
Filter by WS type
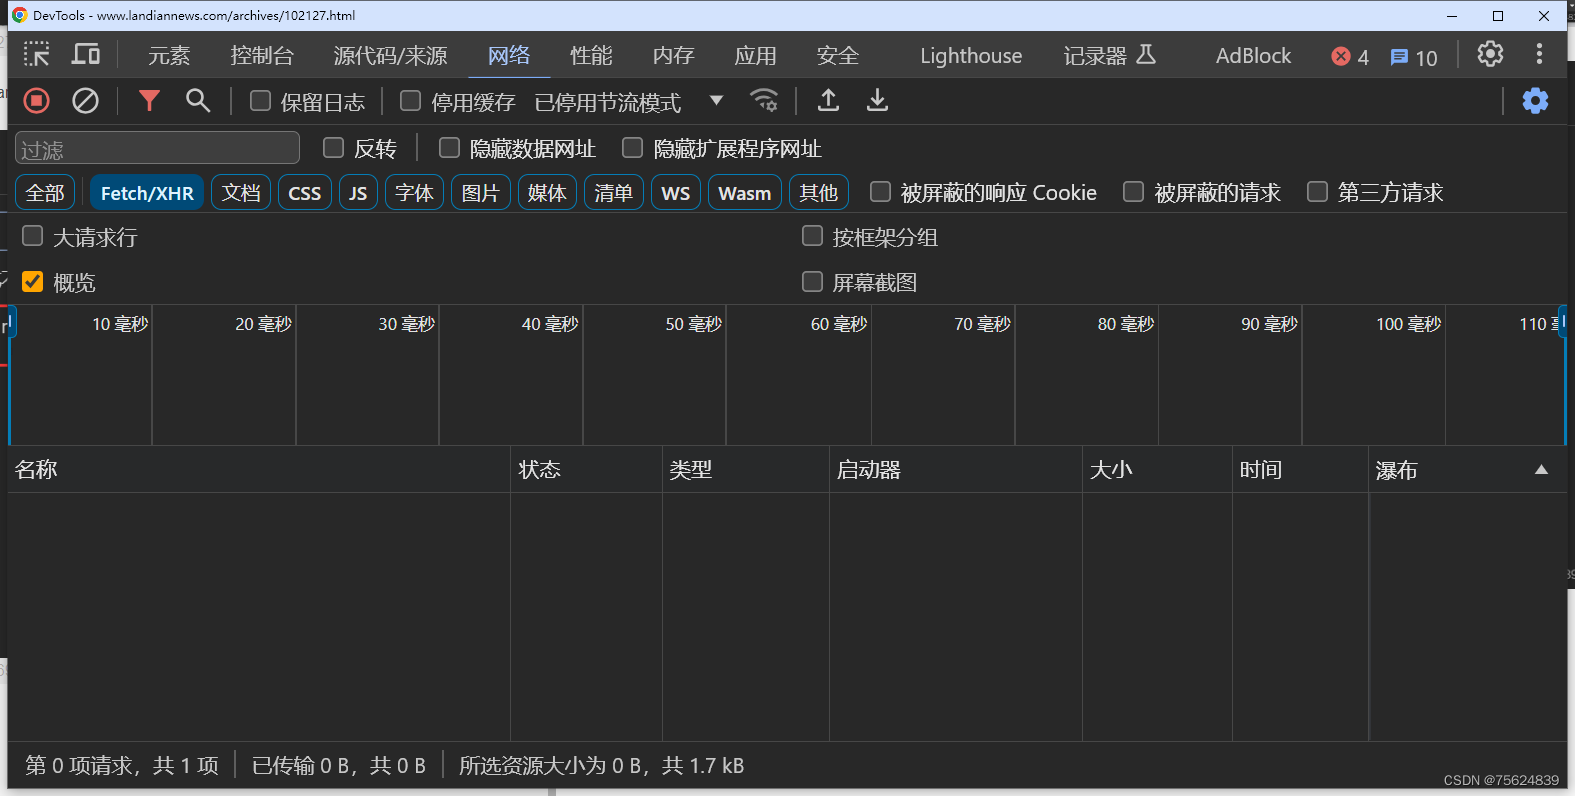676,192
